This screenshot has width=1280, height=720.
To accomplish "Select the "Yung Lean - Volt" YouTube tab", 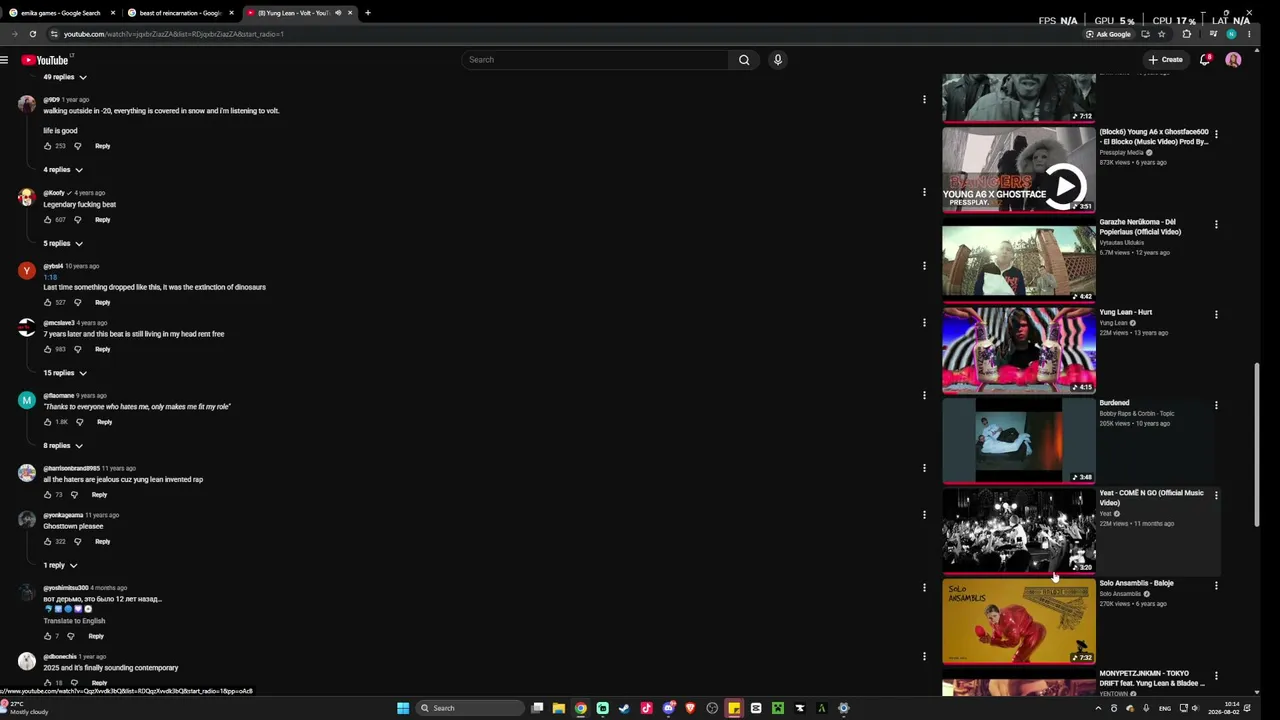I will [x=298, y=13].
